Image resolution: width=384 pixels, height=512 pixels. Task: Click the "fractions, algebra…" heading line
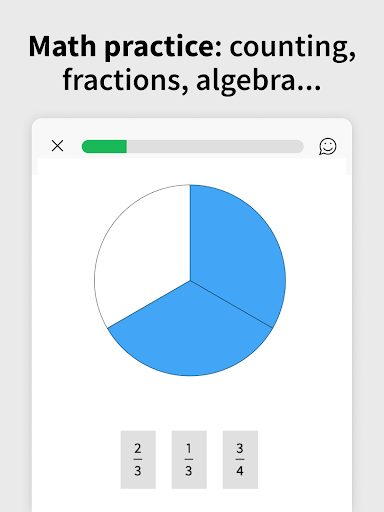(x=192, y=80)
